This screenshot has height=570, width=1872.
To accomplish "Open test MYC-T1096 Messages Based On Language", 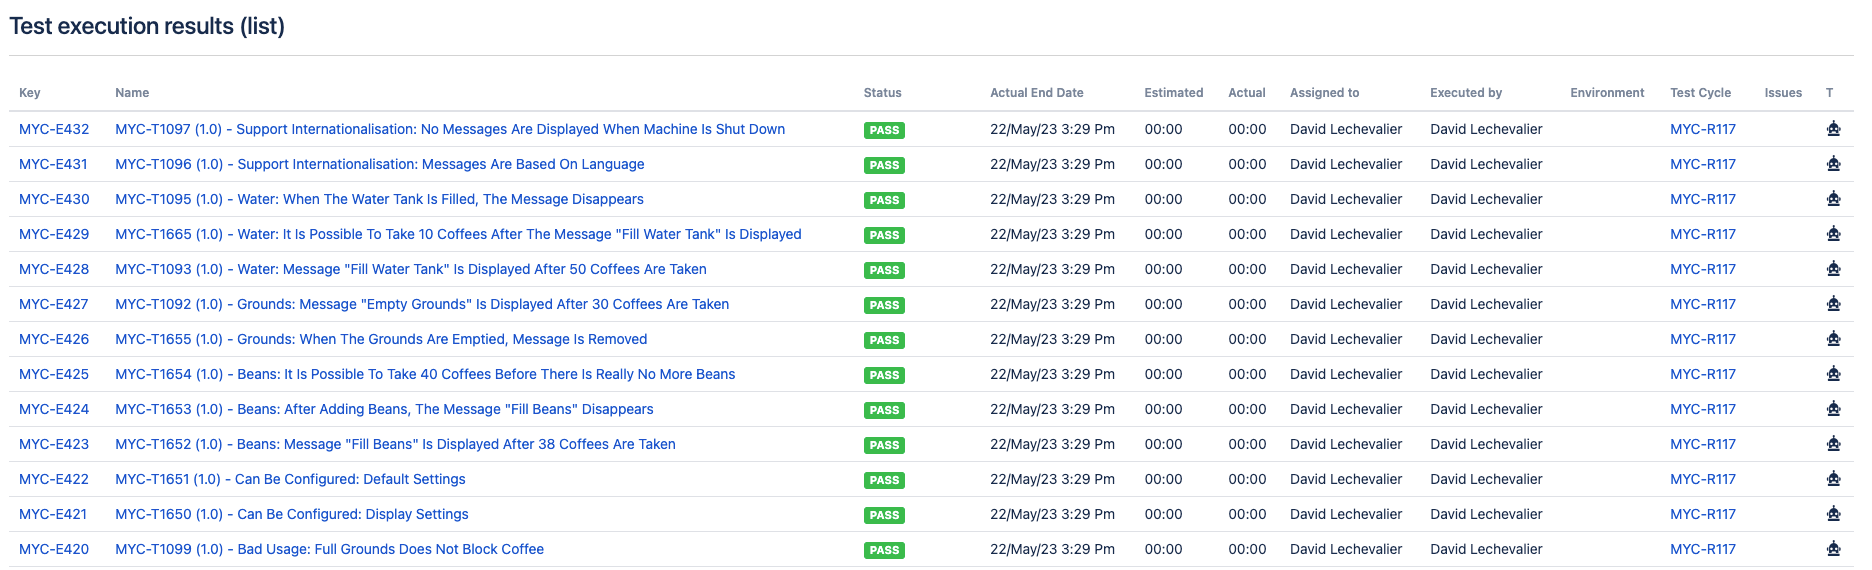I will [380, 164].
